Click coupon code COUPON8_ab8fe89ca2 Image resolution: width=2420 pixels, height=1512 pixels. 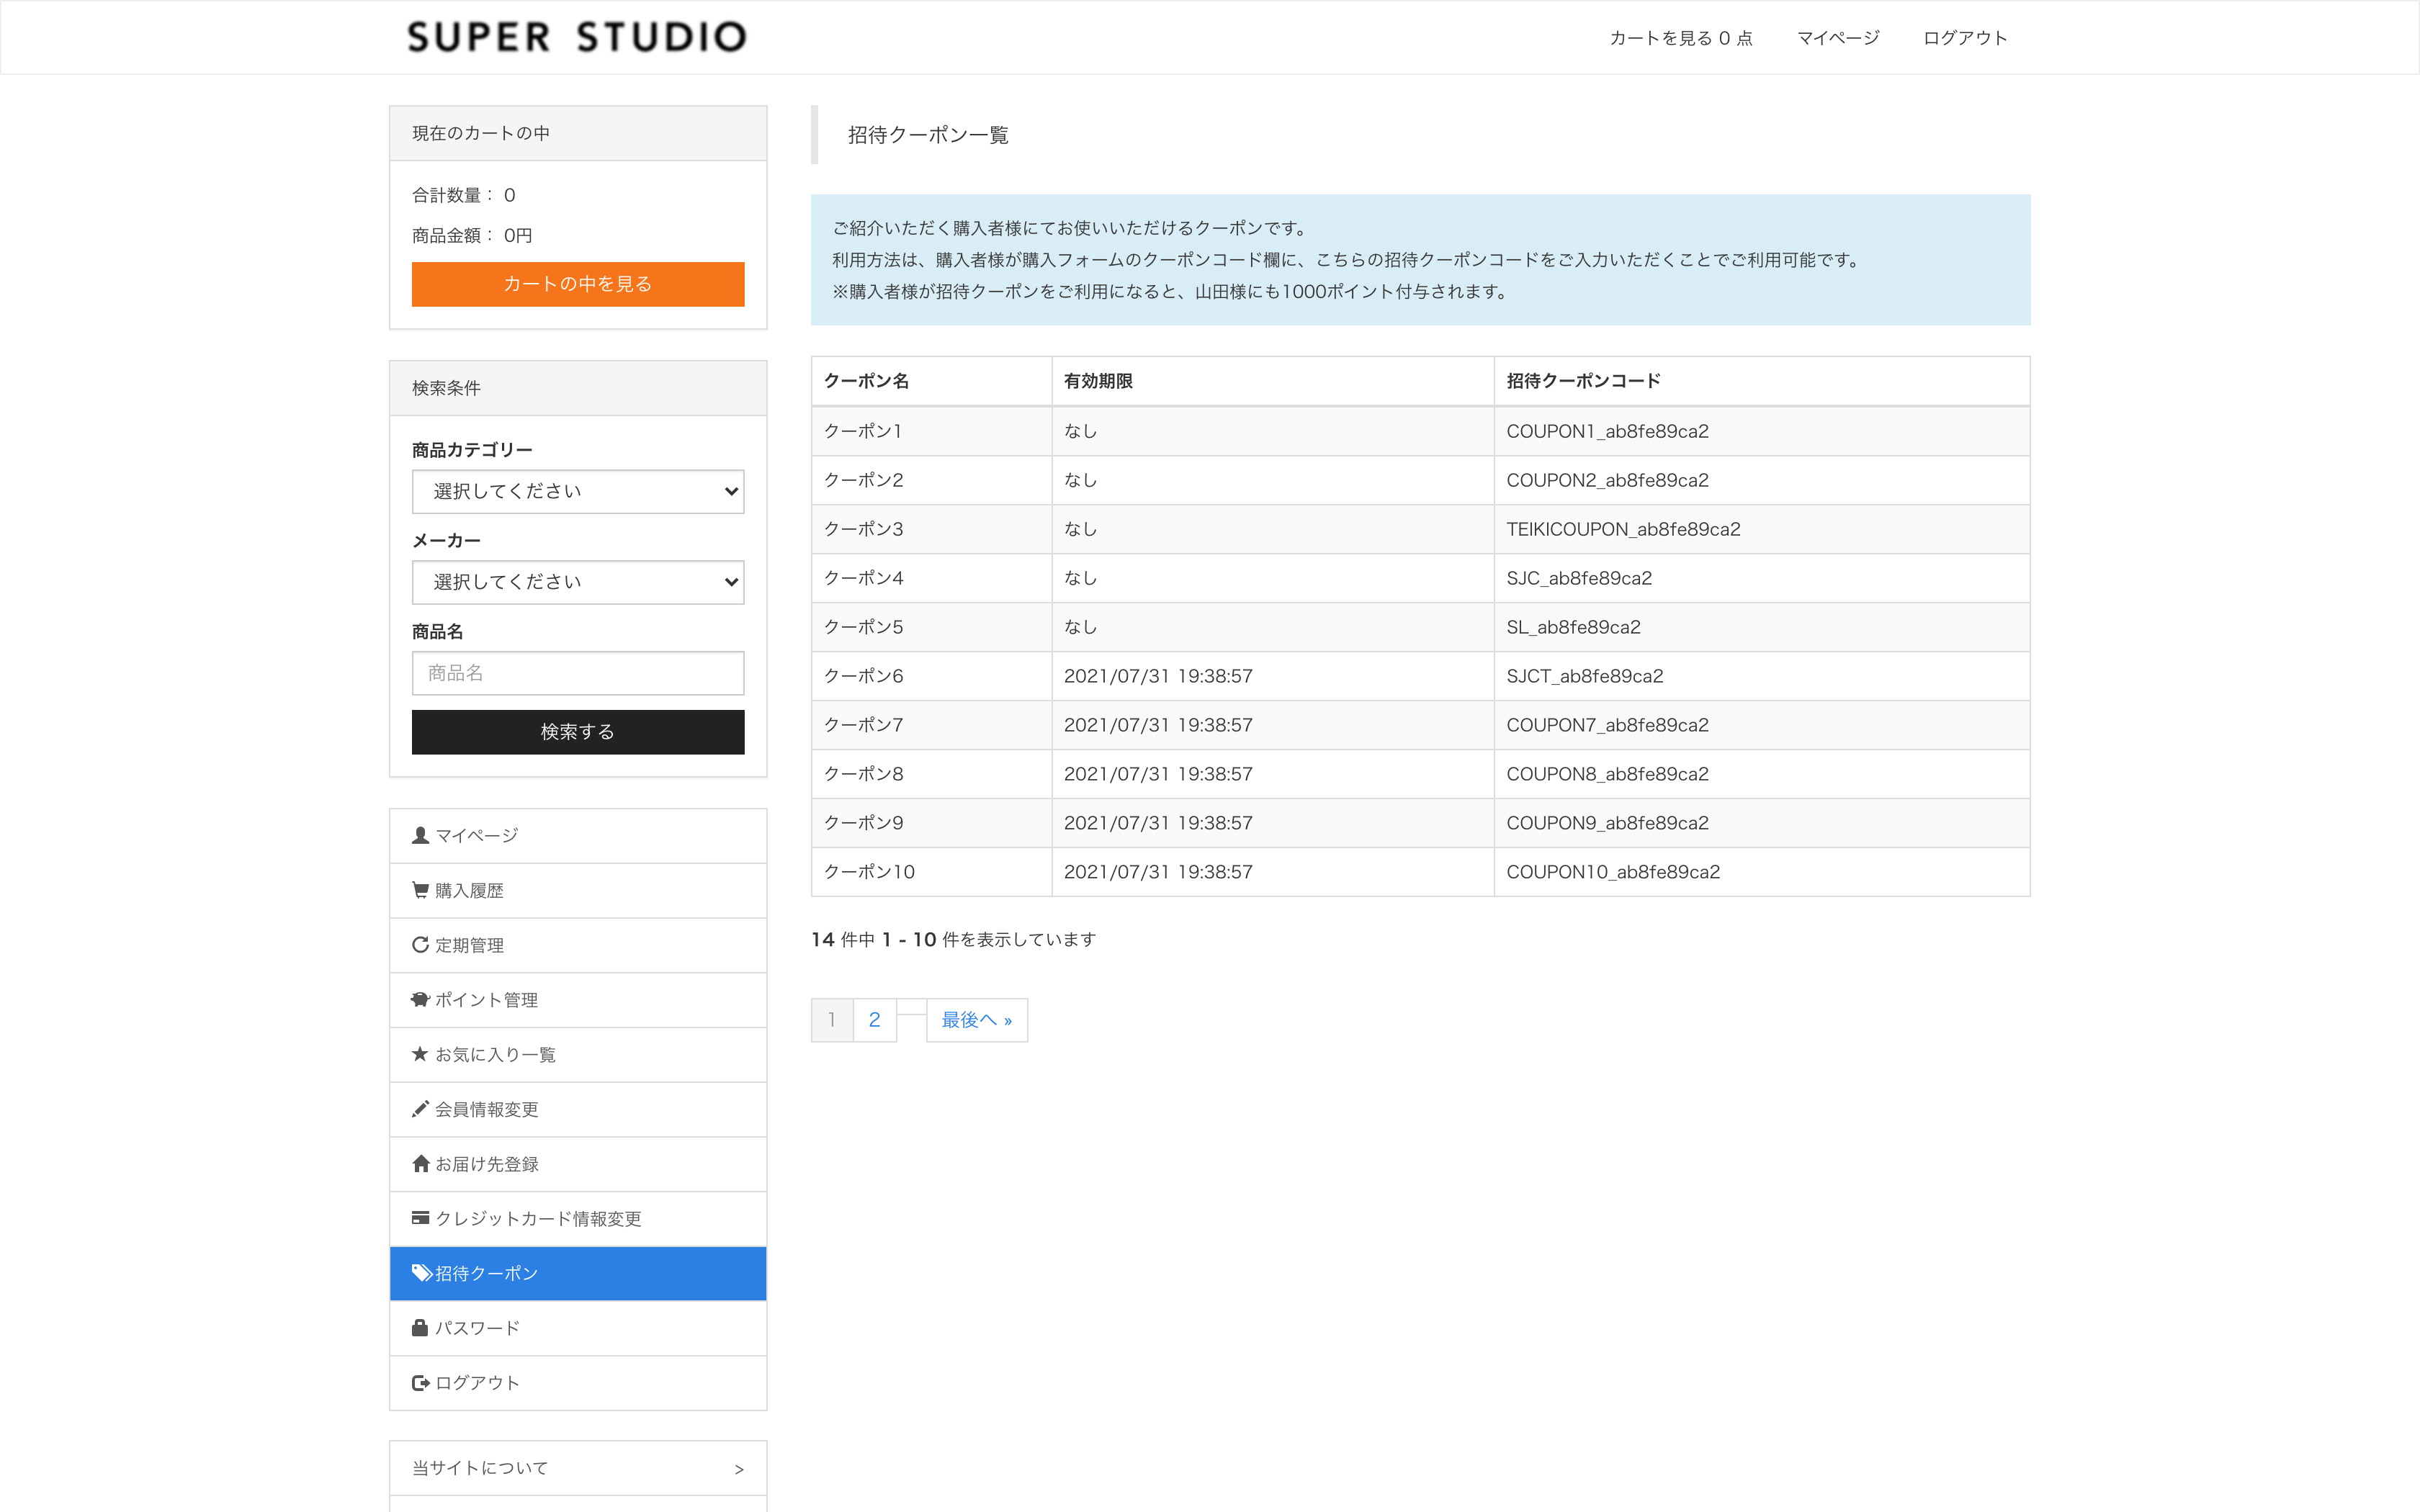pyautogui.click(x=1607, y=774)
